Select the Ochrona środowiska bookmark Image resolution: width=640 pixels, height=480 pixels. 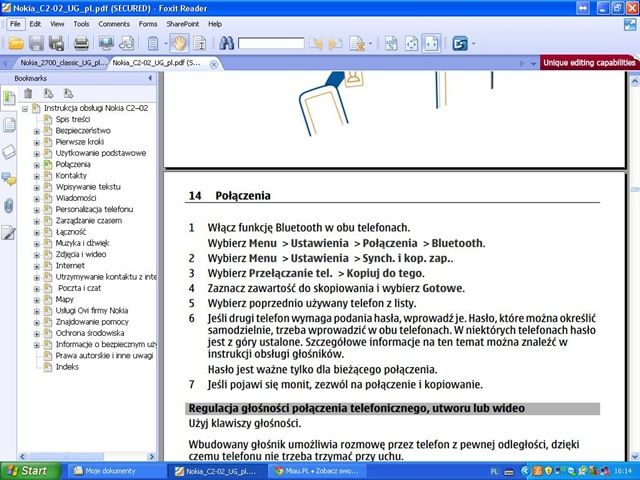click(x=90, y=333)
